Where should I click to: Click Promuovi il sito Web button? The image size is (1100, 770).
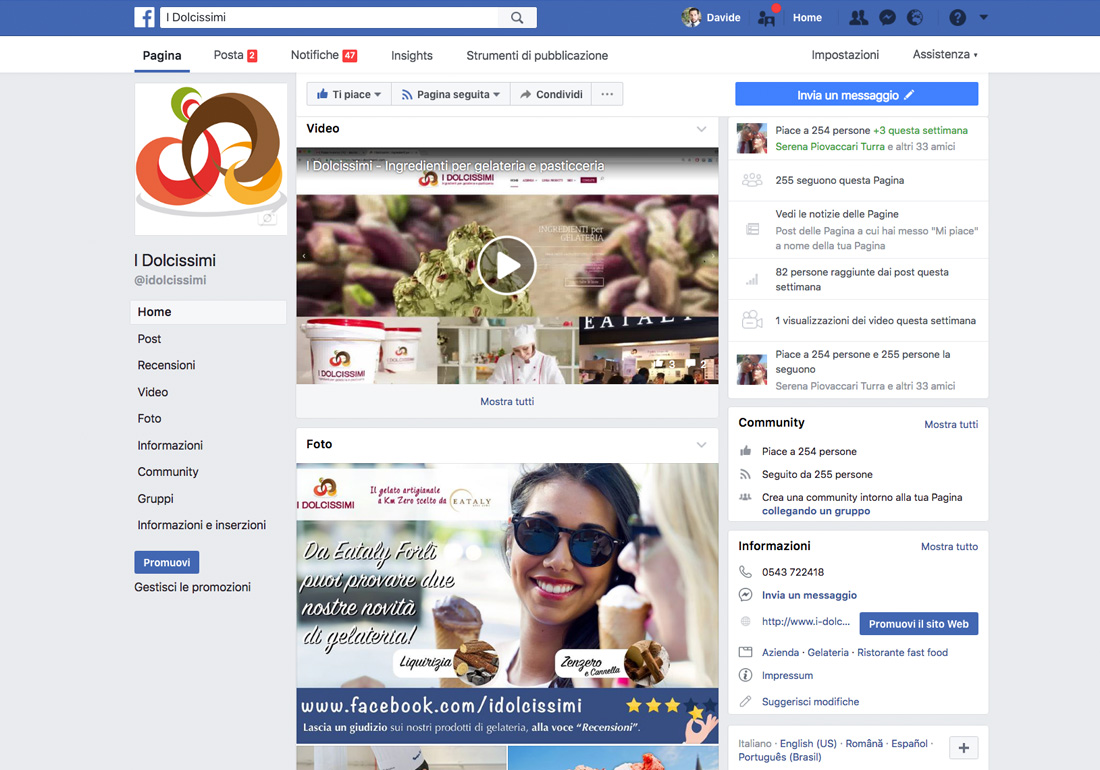(x=919, y=623)
